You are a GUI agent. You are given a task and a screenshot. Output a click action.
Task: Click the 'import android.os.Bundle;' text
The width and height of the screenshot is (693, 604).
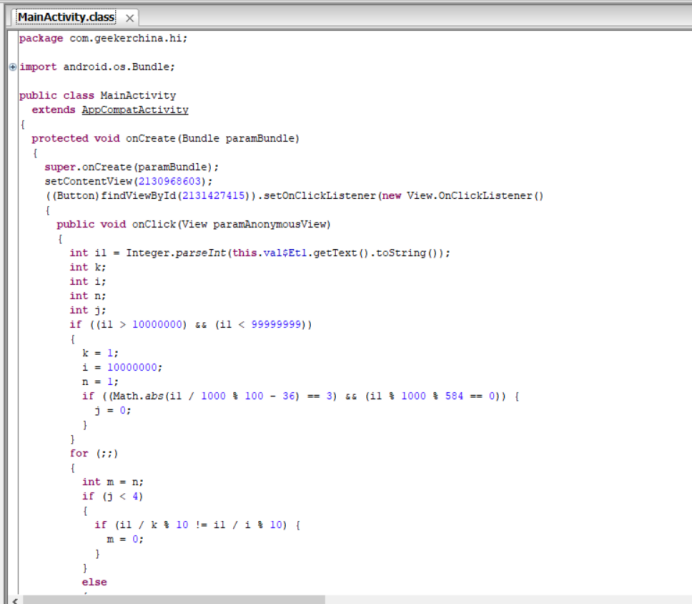(x=97, y=67)
